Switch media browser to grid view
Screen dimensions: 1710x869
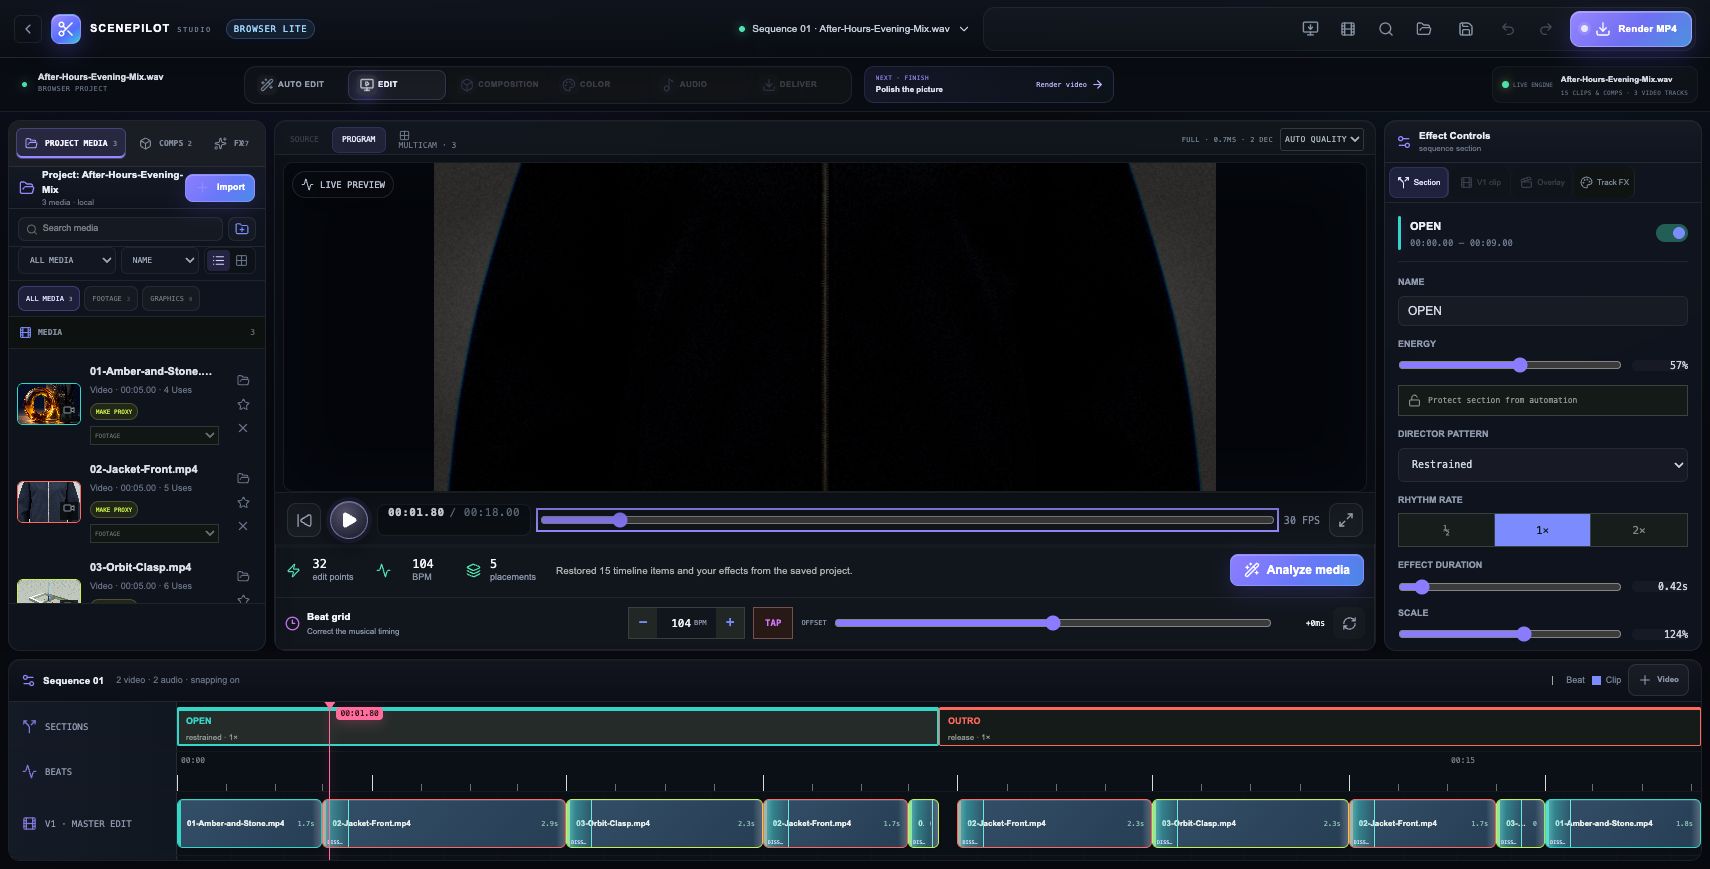(241, 260)
